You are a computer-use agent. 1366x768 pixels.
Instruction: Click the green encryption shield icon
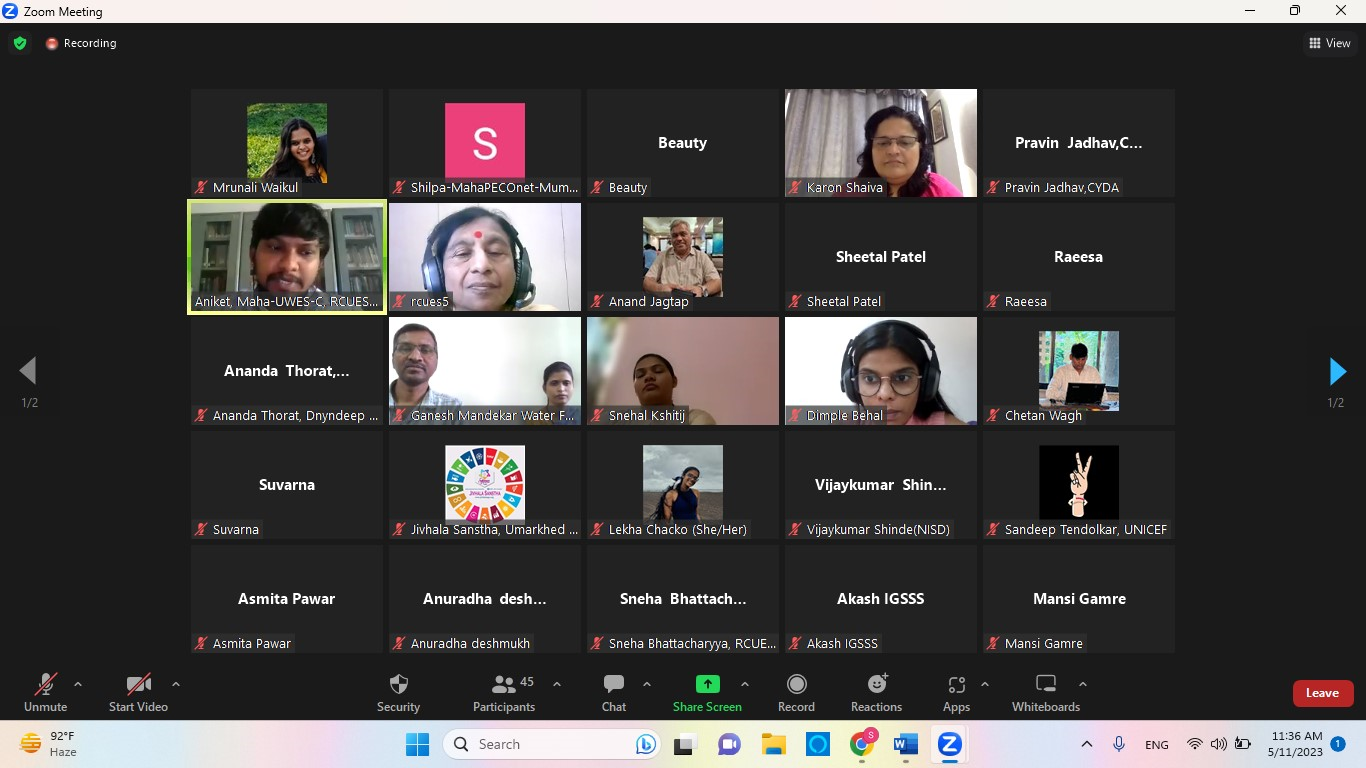(20, 43)
